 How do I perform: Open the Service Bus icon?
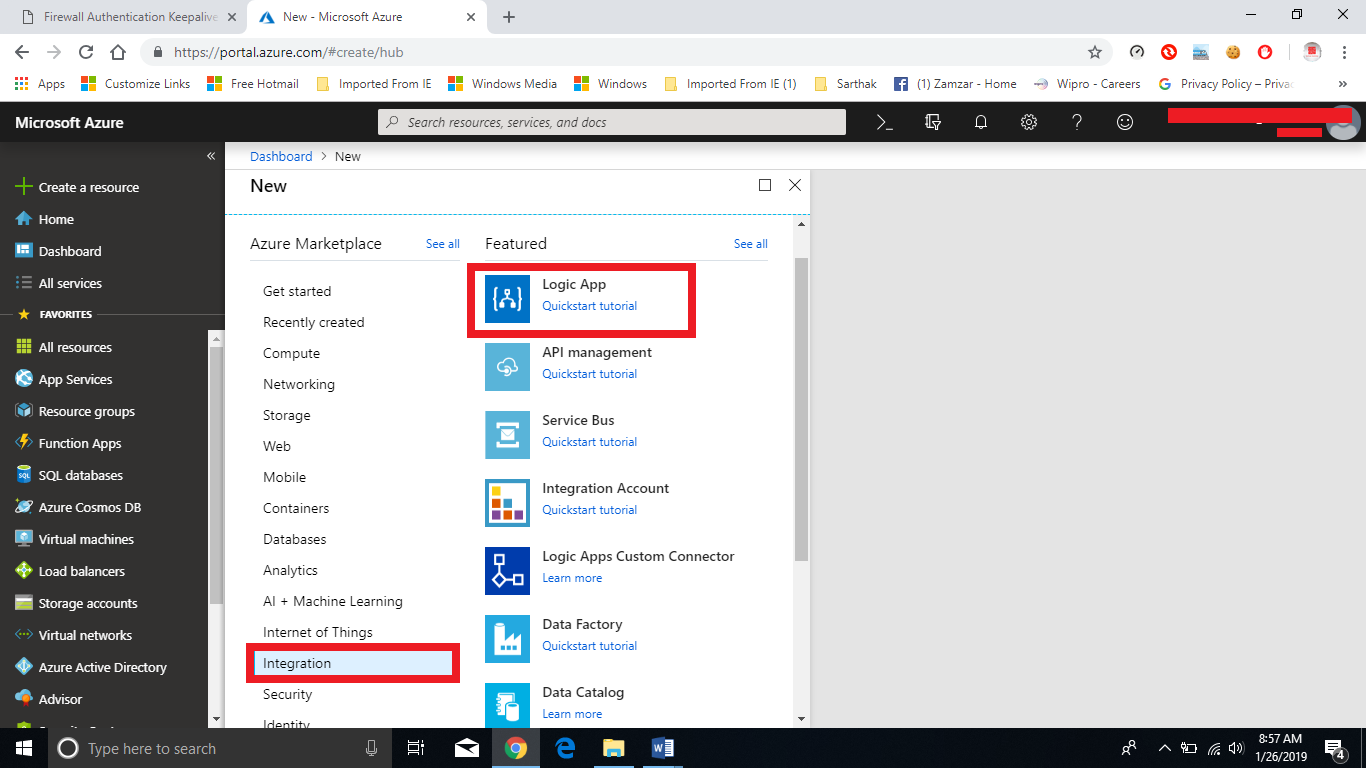[507, 435]
